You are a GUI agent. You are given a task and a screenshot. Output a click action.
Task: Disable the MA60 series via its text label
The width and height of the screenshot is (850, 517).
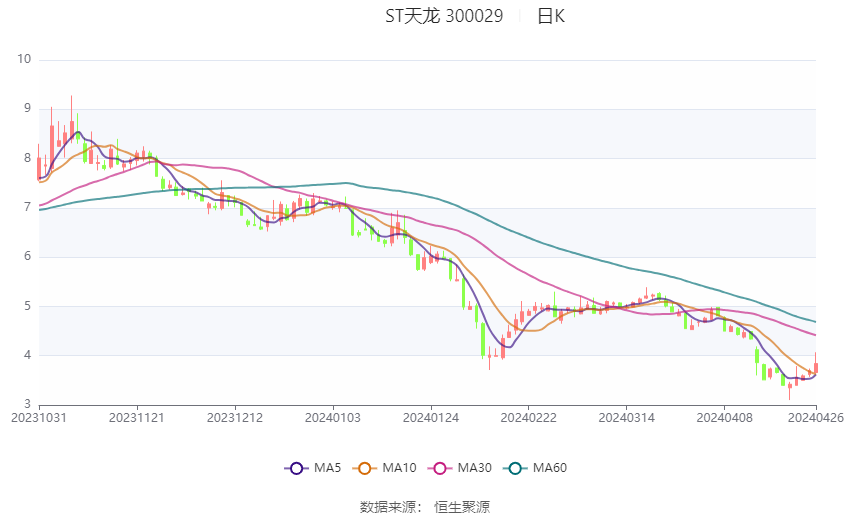pyautogui.click(x=550, y=468)
